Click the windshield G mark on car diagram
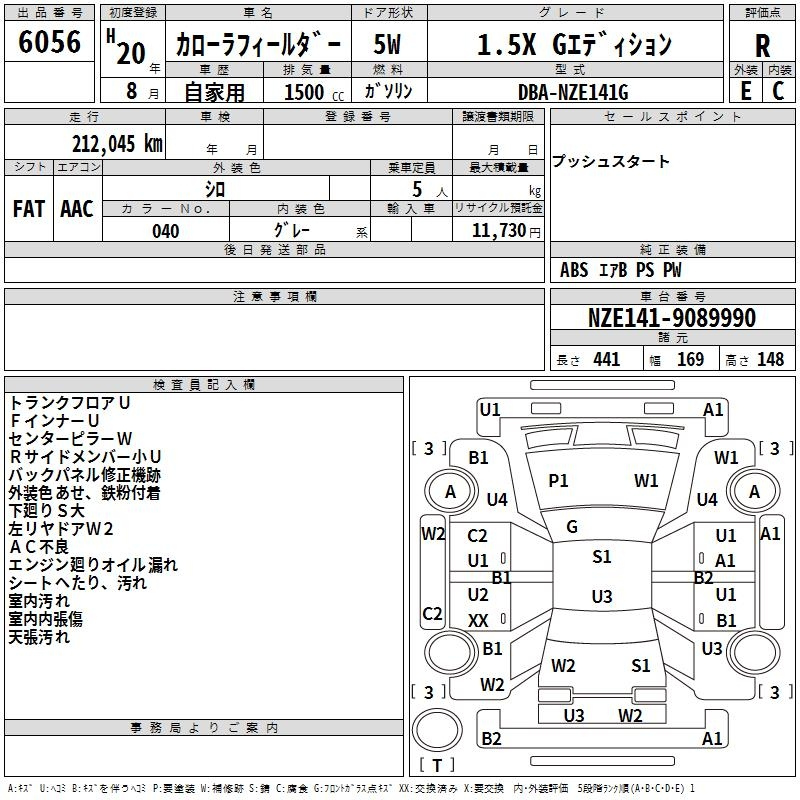This screenshot has height=800, width=800. [572, 526]
